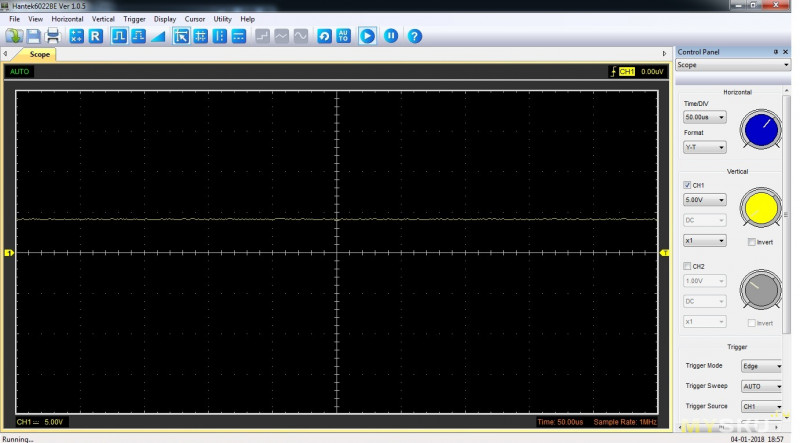Open the CH2 1.00V volts dropdown

click(705, 281)
